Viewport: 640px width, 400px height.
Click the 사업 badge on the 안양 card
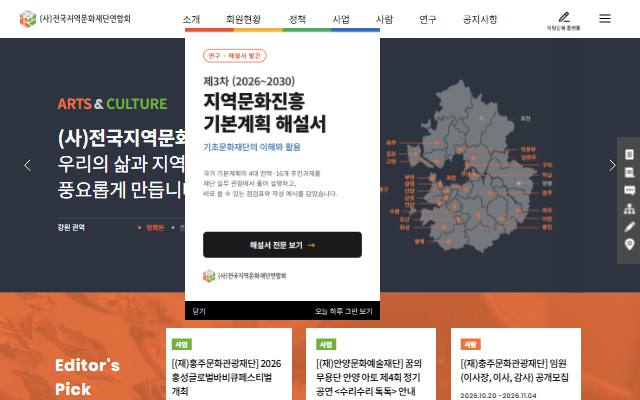326,344
